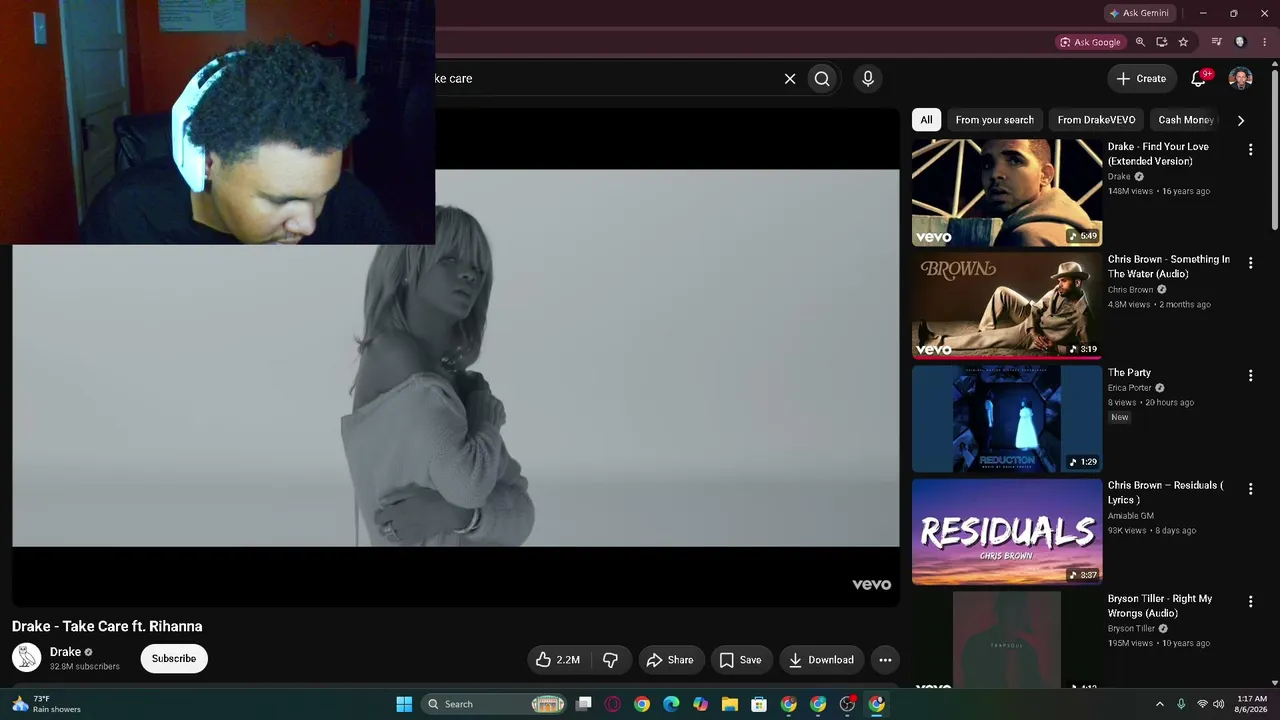Open the title 'Drake - Find Your Love (Extended Version)'
This screenshot has height=720, width=1280.
(x=1158, y=154)
